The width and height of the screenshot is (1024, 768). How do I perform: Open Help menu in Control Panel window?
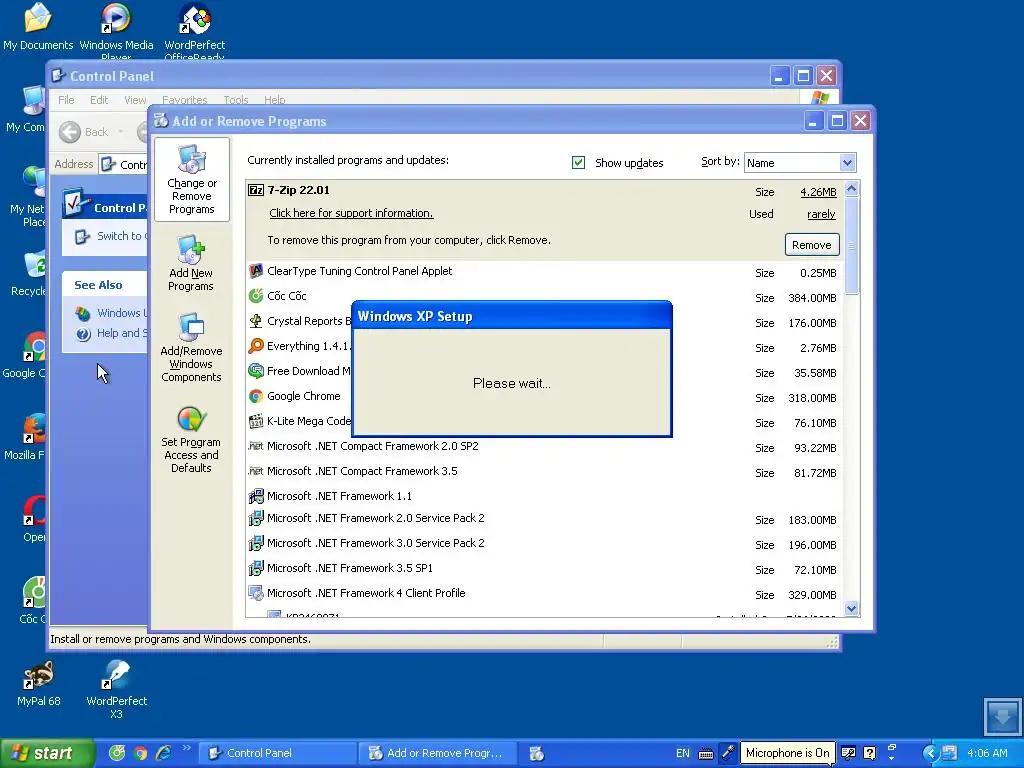[274, 100]
